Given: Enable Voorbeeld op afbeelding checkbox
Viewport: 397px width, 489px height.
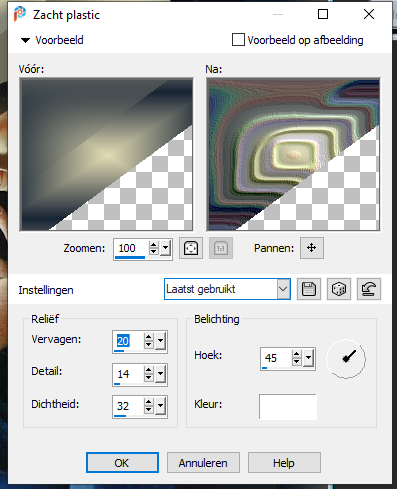Looking at the screenshot, I should click(x=238, y=40).
